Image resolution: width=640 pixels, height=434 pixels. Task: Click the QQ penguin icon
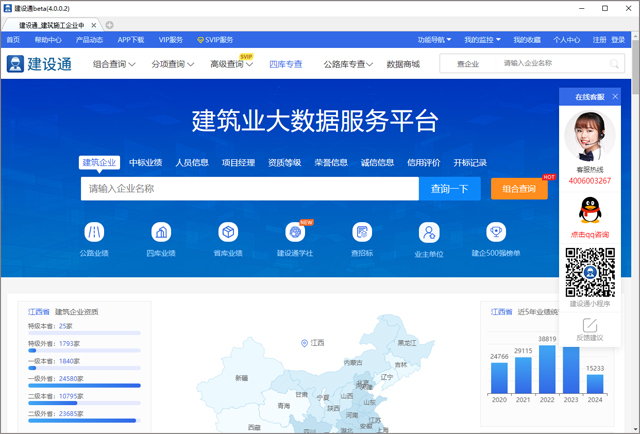(590, 210)
